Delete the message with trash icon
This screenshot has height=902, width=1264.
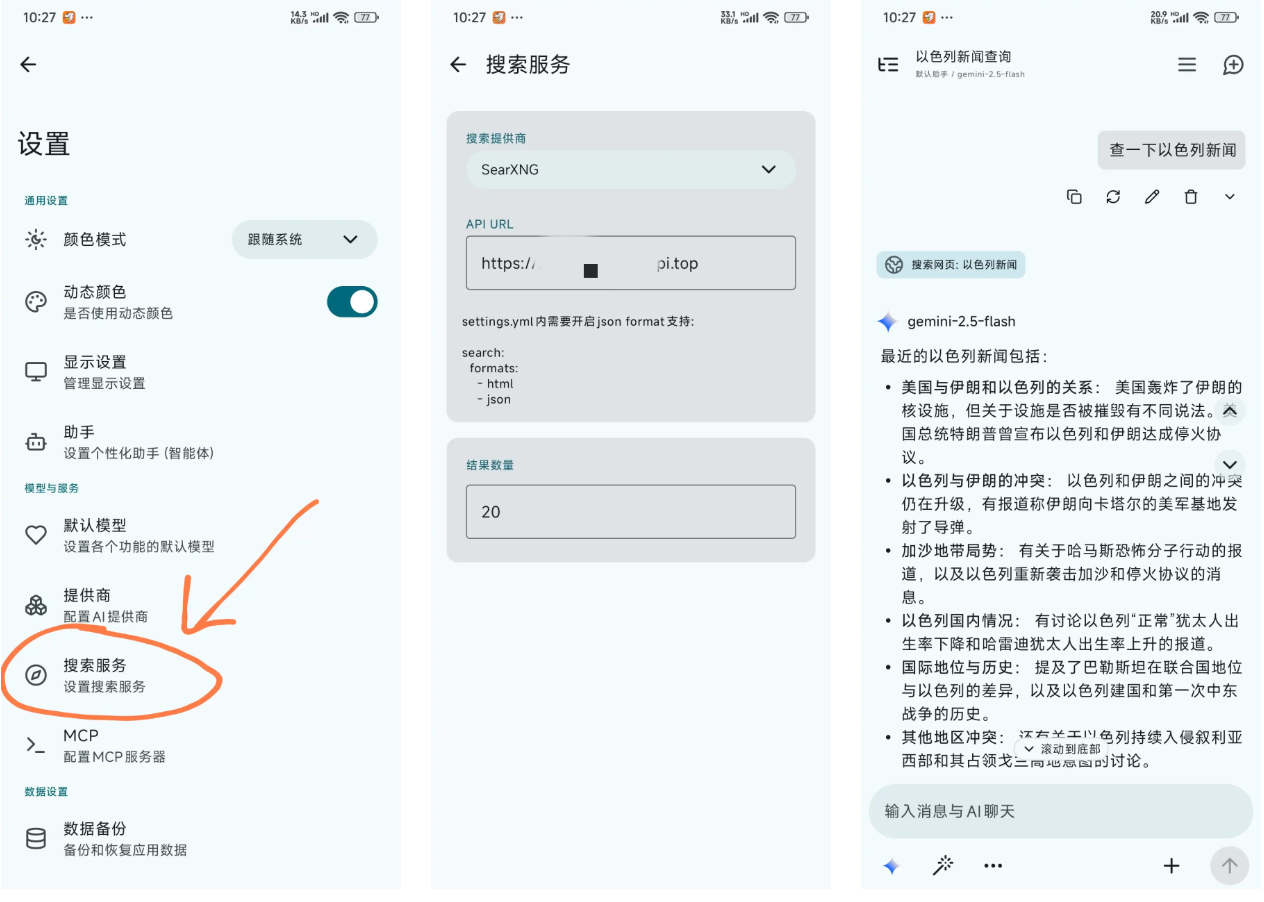[x=1191, y=197]
